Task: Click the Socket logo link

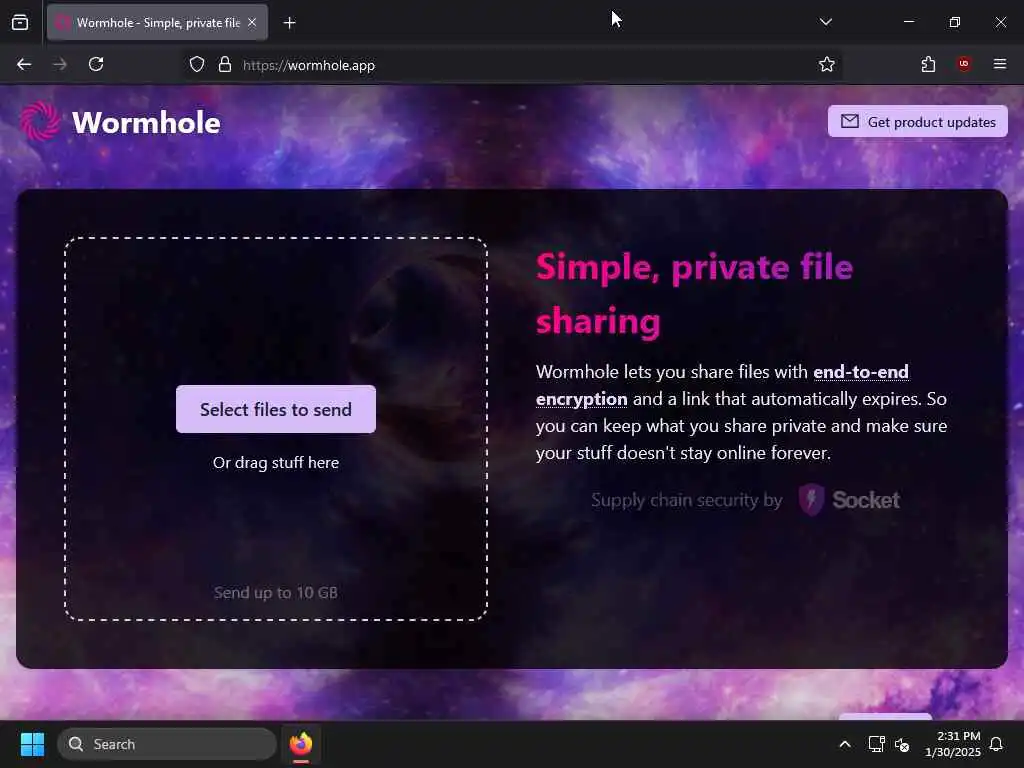Action: (x=849, y=500)
